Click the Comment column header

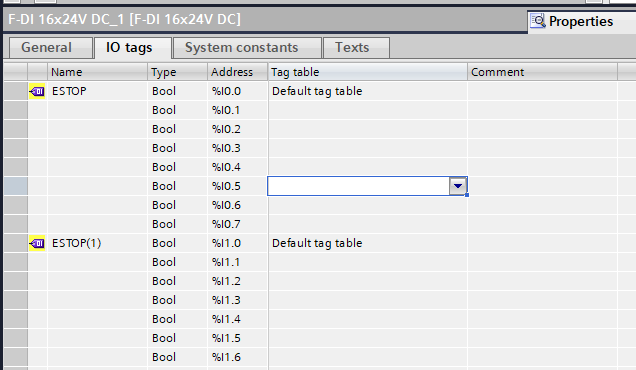click(x=543, y=72)
